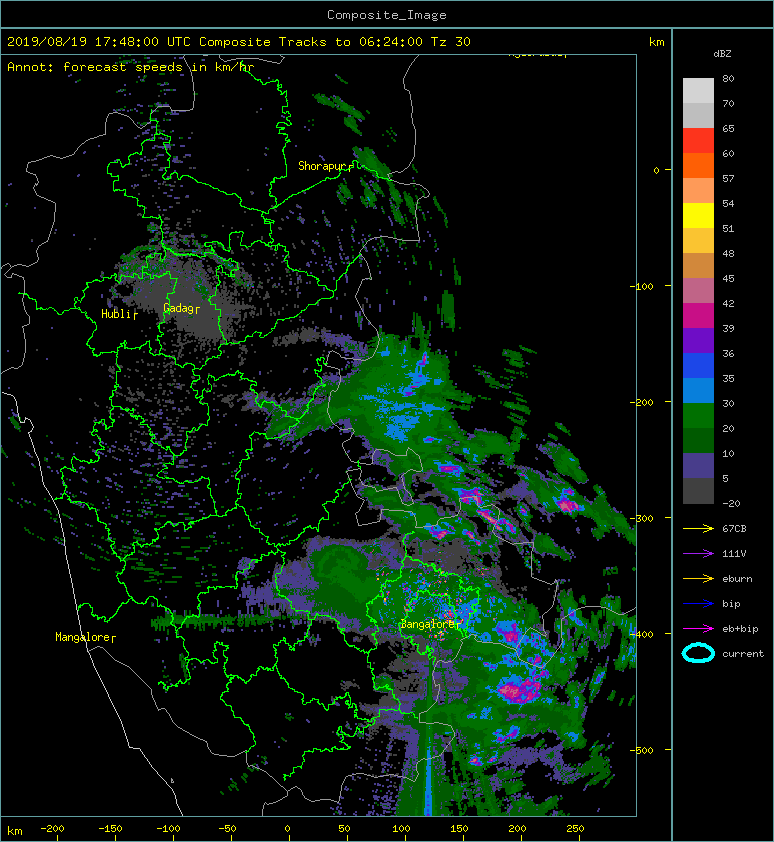This screenshot has width=774, height=842.
Task: Select the 67CB legend label
Action: pos(734,528)
